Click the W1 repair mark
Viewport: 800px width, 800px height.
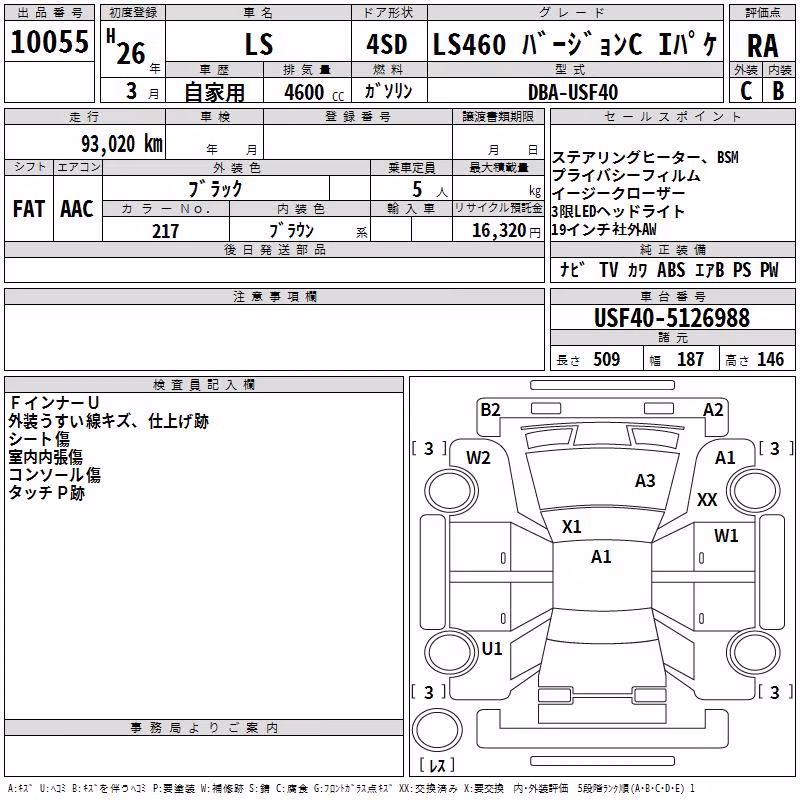(726, 535)
